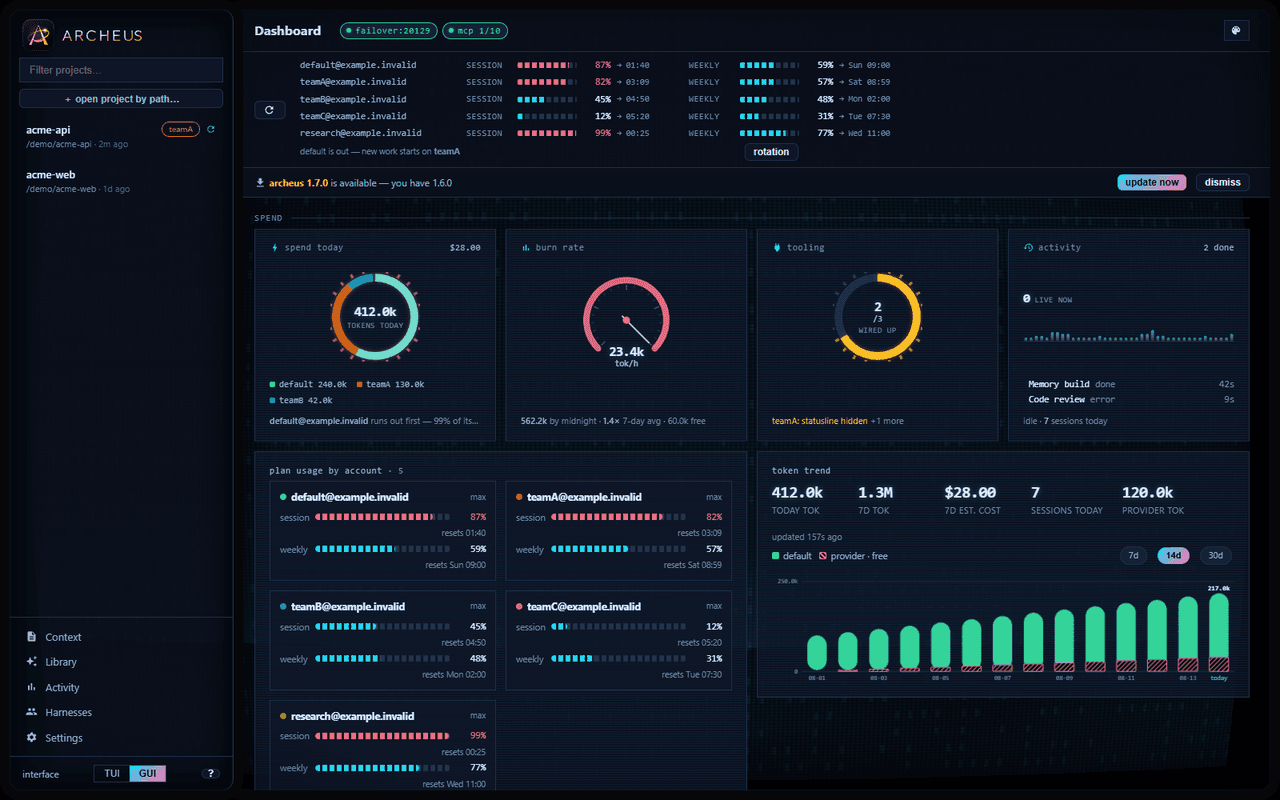Click the Archeus logo icon
The height and width of the screenshot is (800, 1280).
[38, 35]
